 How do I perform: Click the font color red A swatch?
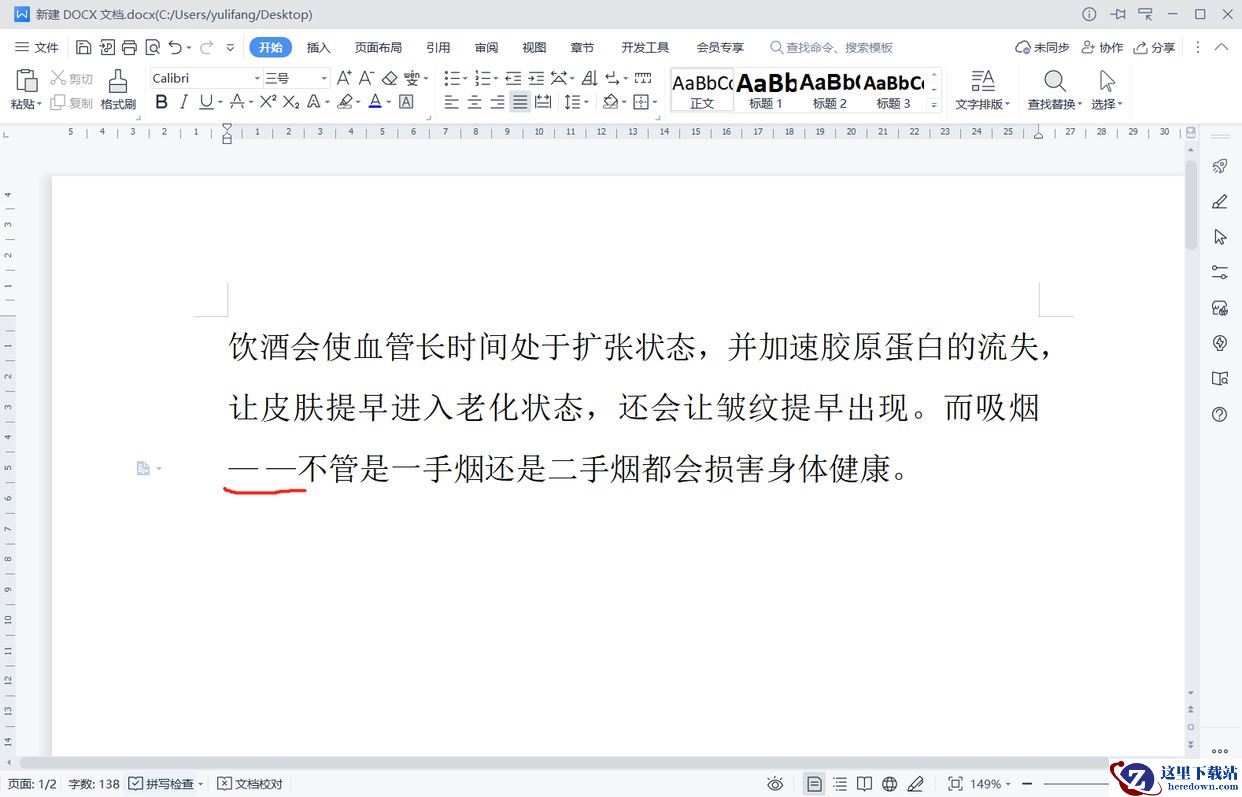[374, 102]
